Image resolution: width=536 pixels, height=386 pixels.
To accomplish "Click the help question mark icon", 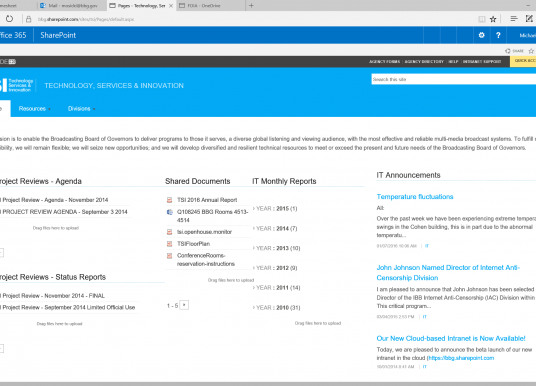I will pos(498,35).
